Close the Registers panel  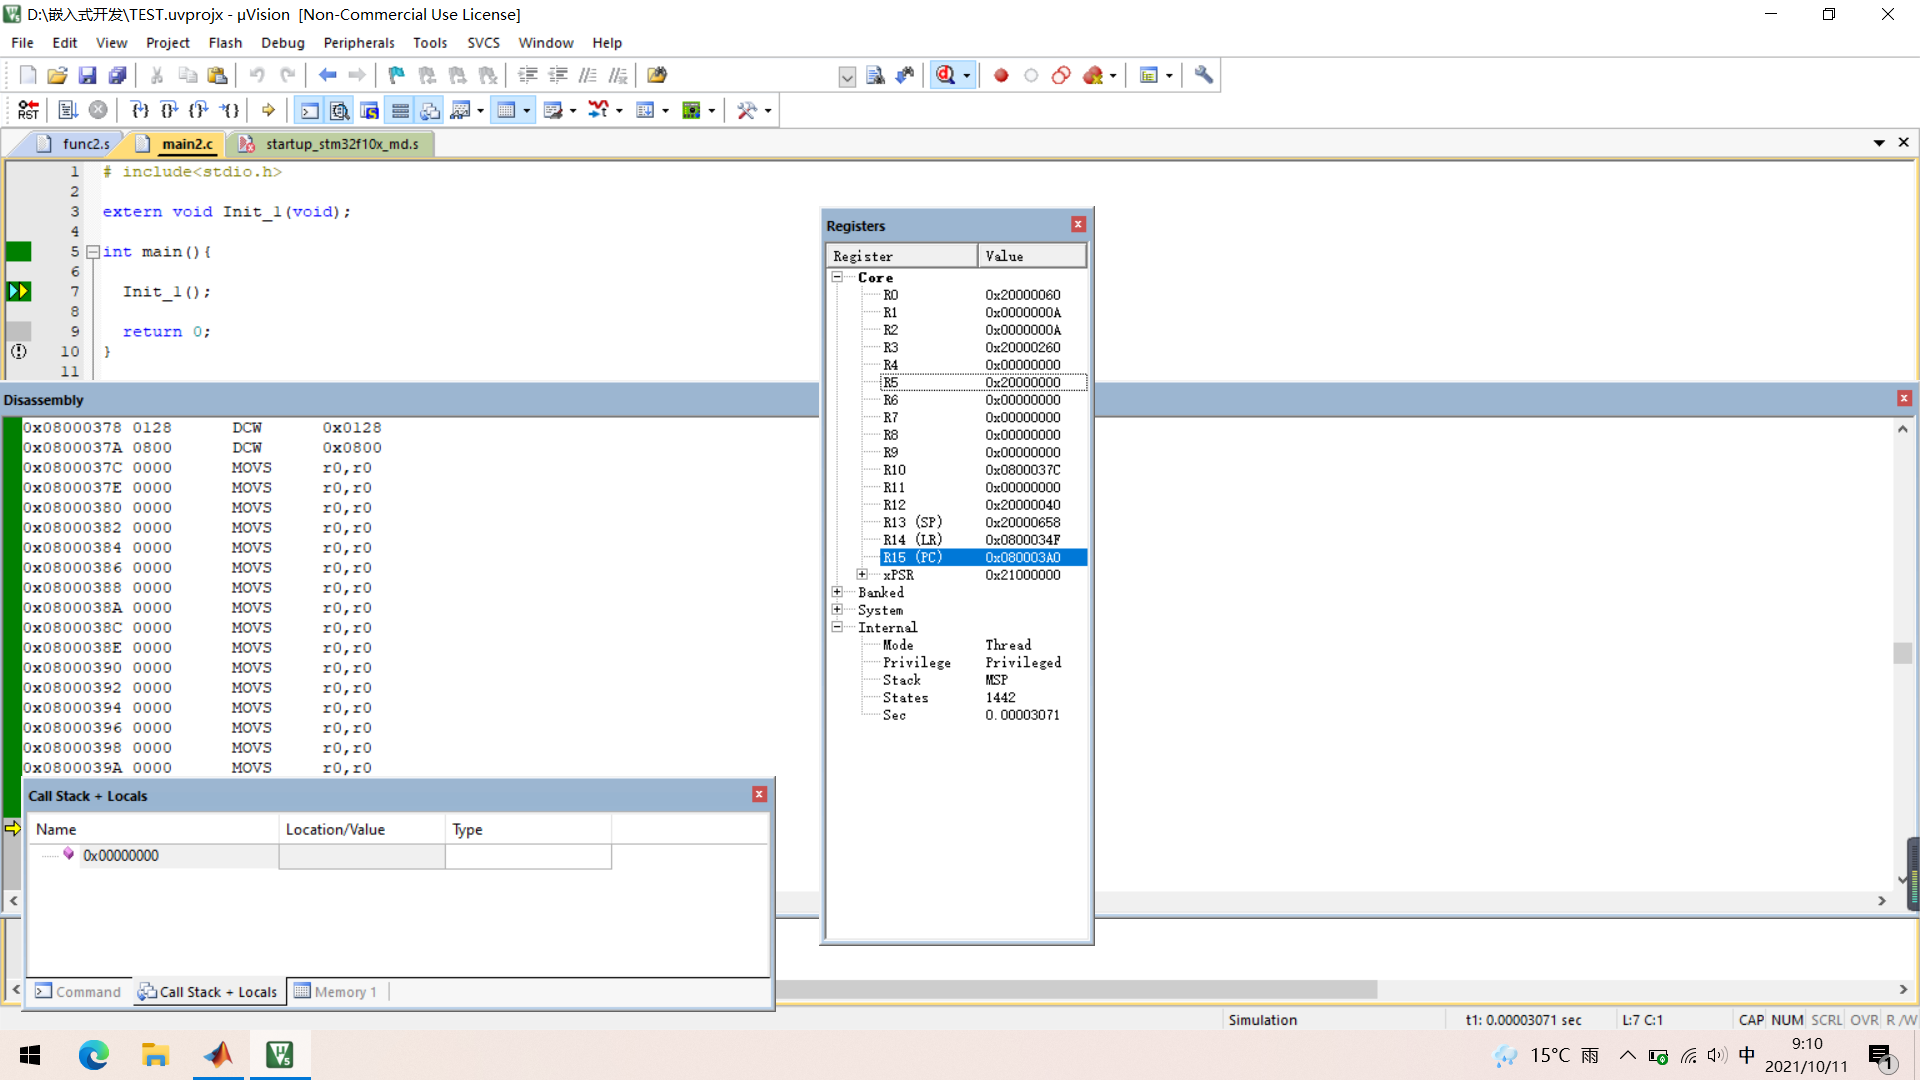pyautogui.click(x=1078, y=225)
